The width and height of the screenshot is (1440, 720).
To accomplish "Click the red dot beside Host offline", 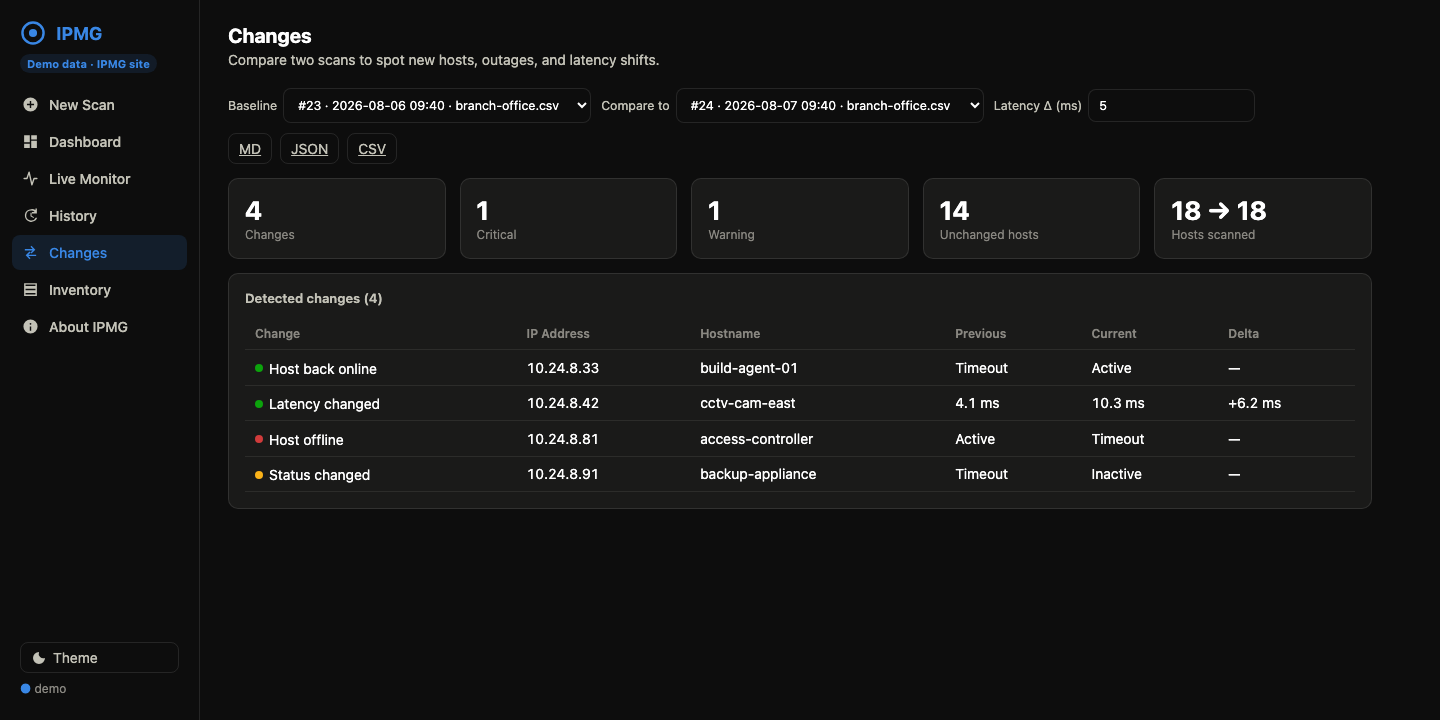I will [259, 439].
